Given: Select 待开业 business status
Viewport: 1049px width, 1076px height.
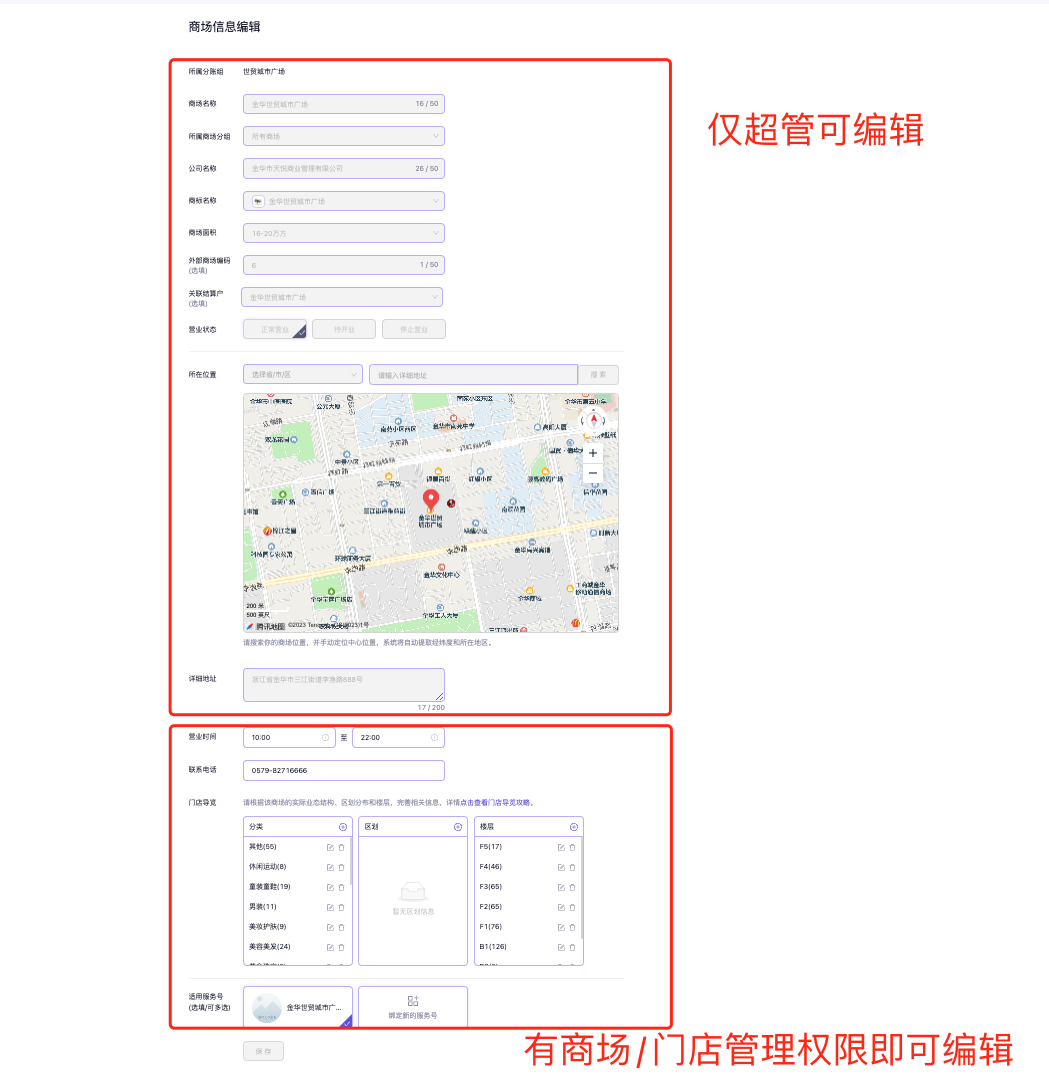Looking at the screenshot, I should coord(344,329).
